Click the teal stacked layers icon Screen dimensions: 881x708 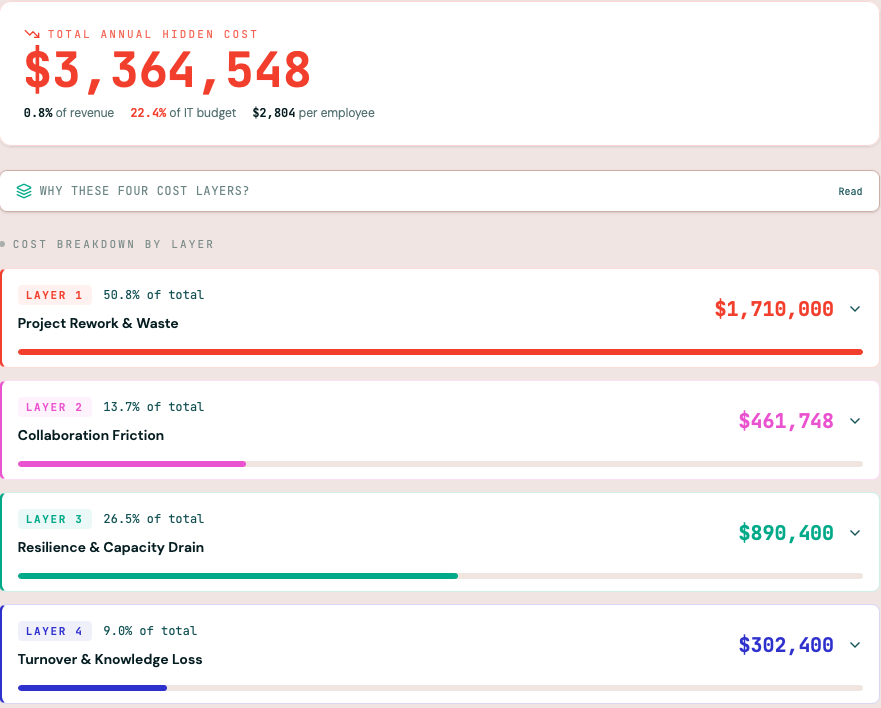click(x=24, y=190)
